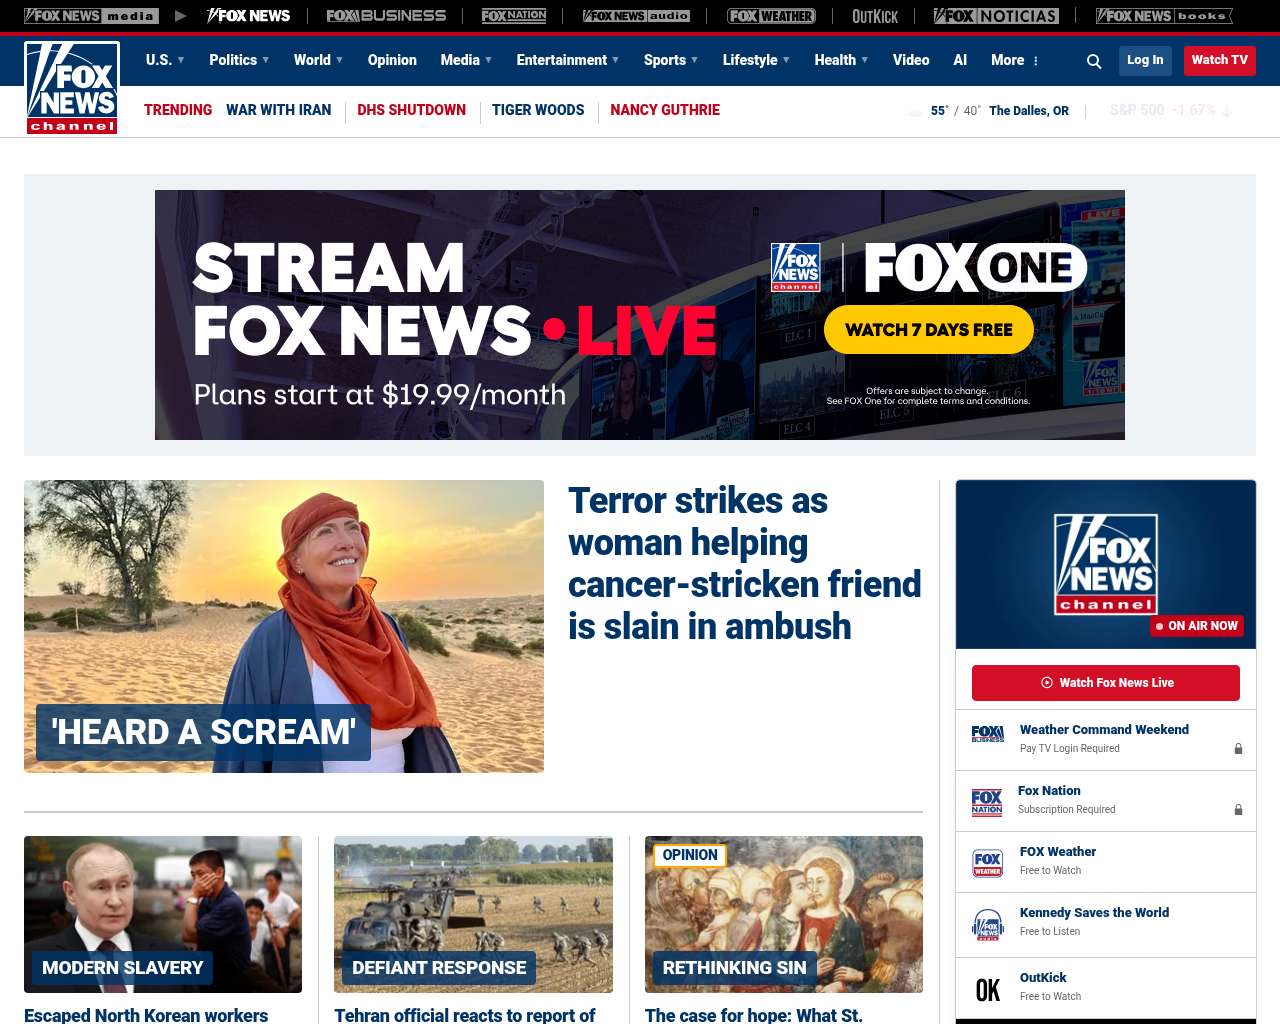
Task: Open the More menu
Action: pos(1015,60)
